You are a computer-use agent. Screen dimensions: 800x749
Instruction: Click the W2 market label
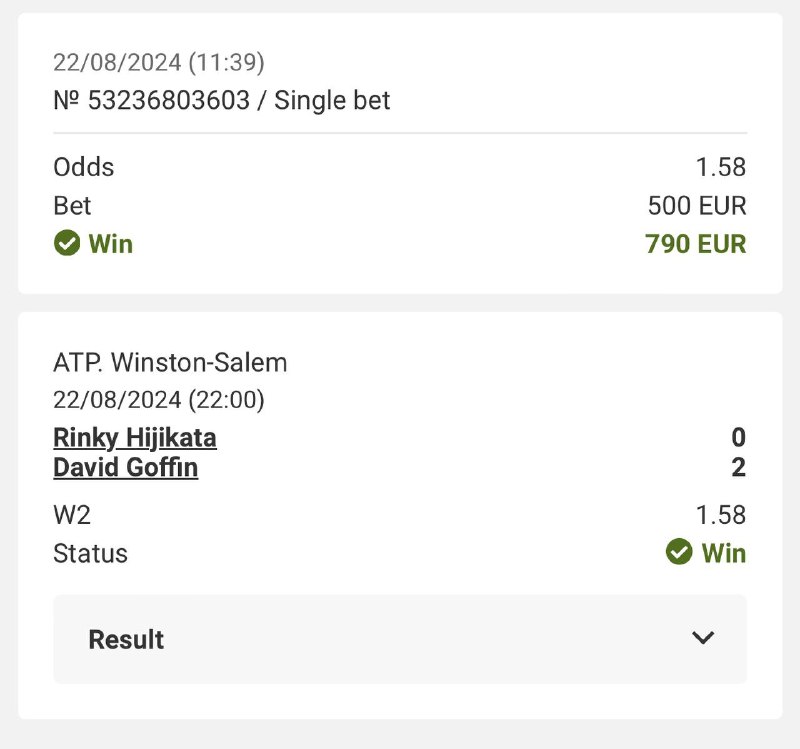(72, 515)
